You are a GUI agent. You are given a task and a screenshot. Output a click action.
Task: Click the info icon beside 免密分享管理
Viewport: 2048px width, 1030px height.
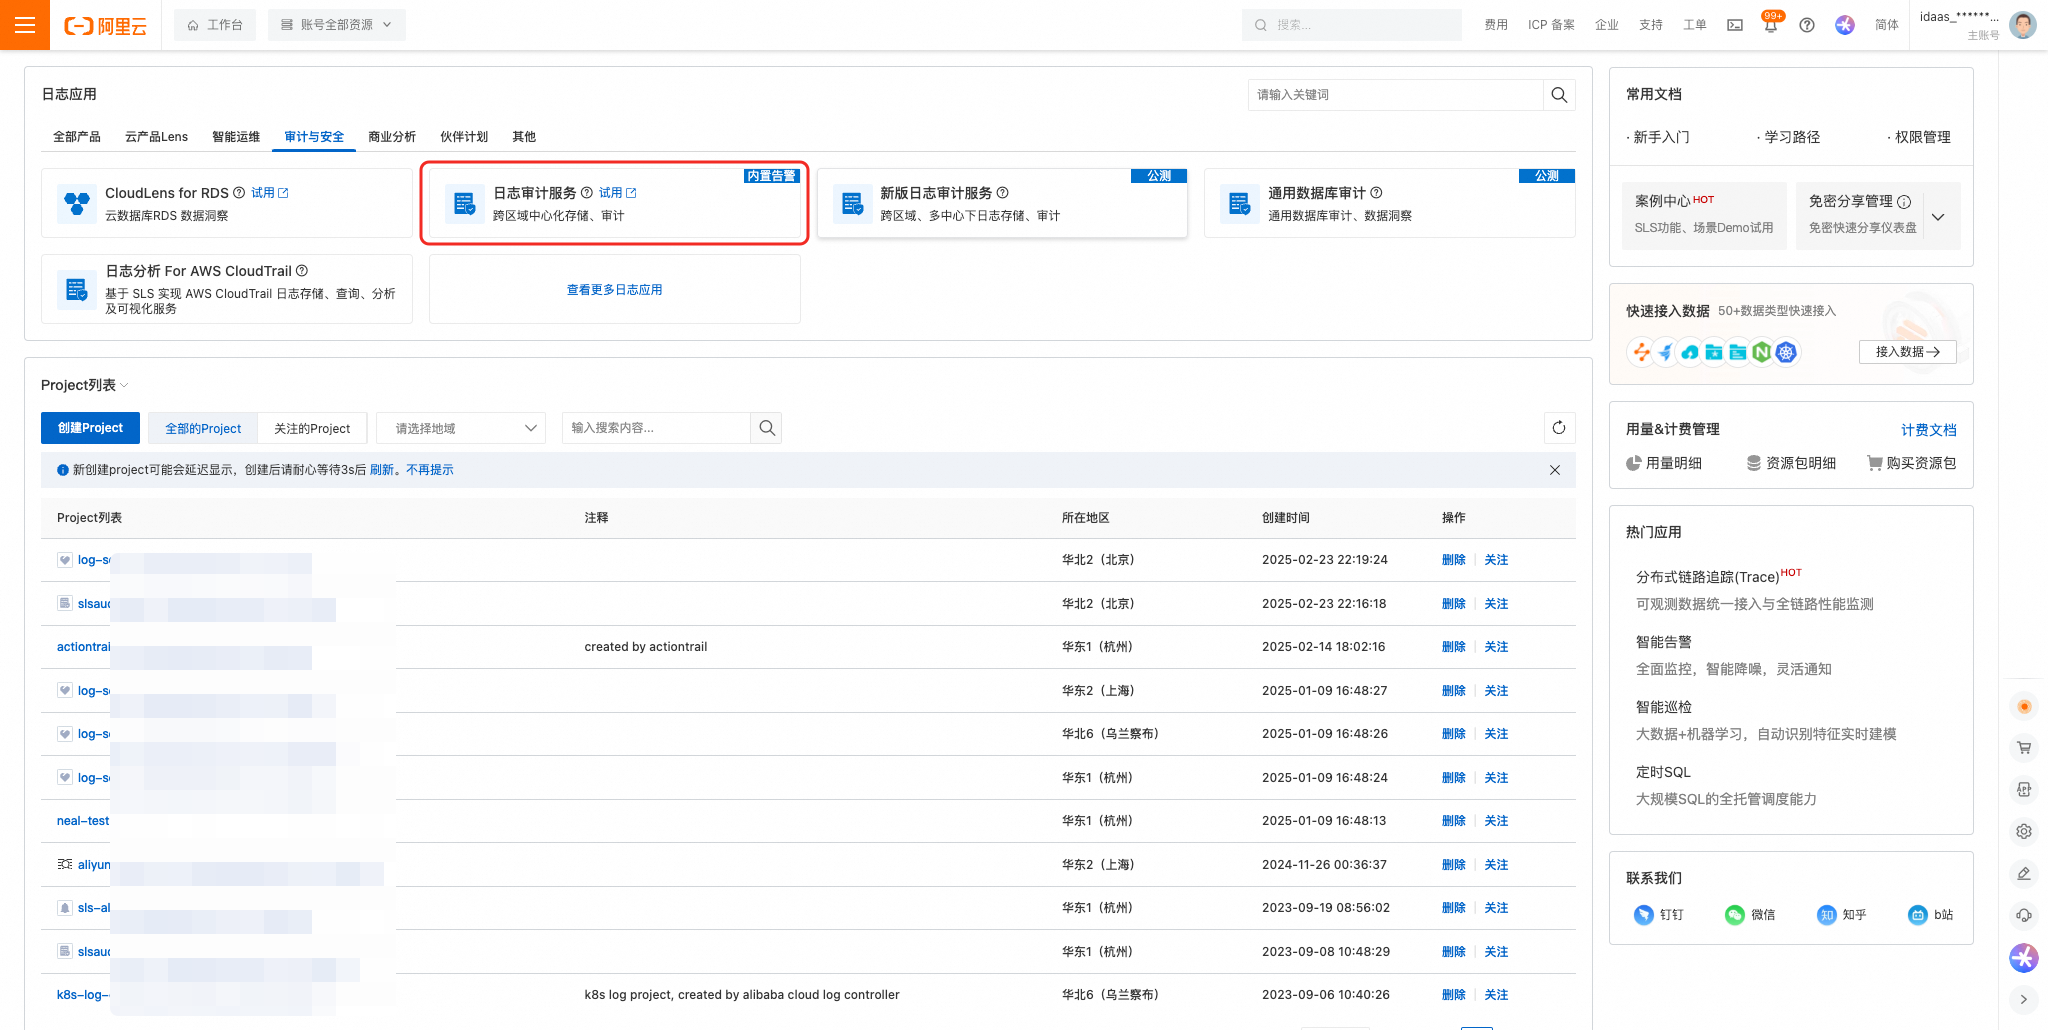[1904, 202]
